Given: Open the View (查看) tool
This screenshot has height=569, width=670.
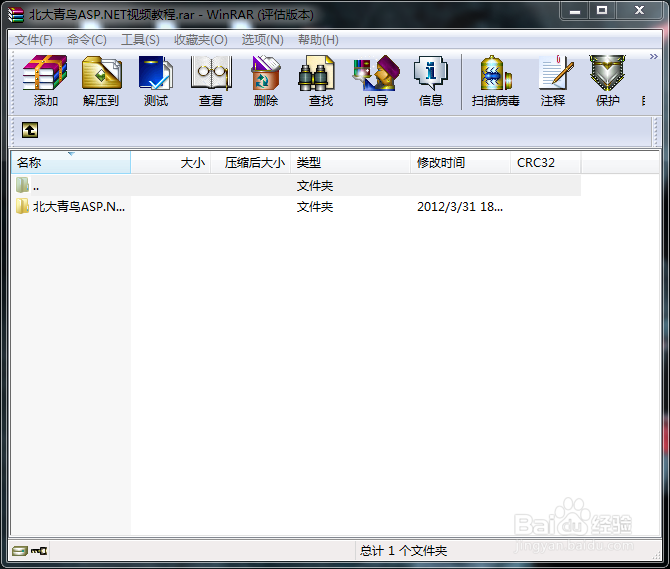Looking at the screenshot, I should (x=211, y=81).
